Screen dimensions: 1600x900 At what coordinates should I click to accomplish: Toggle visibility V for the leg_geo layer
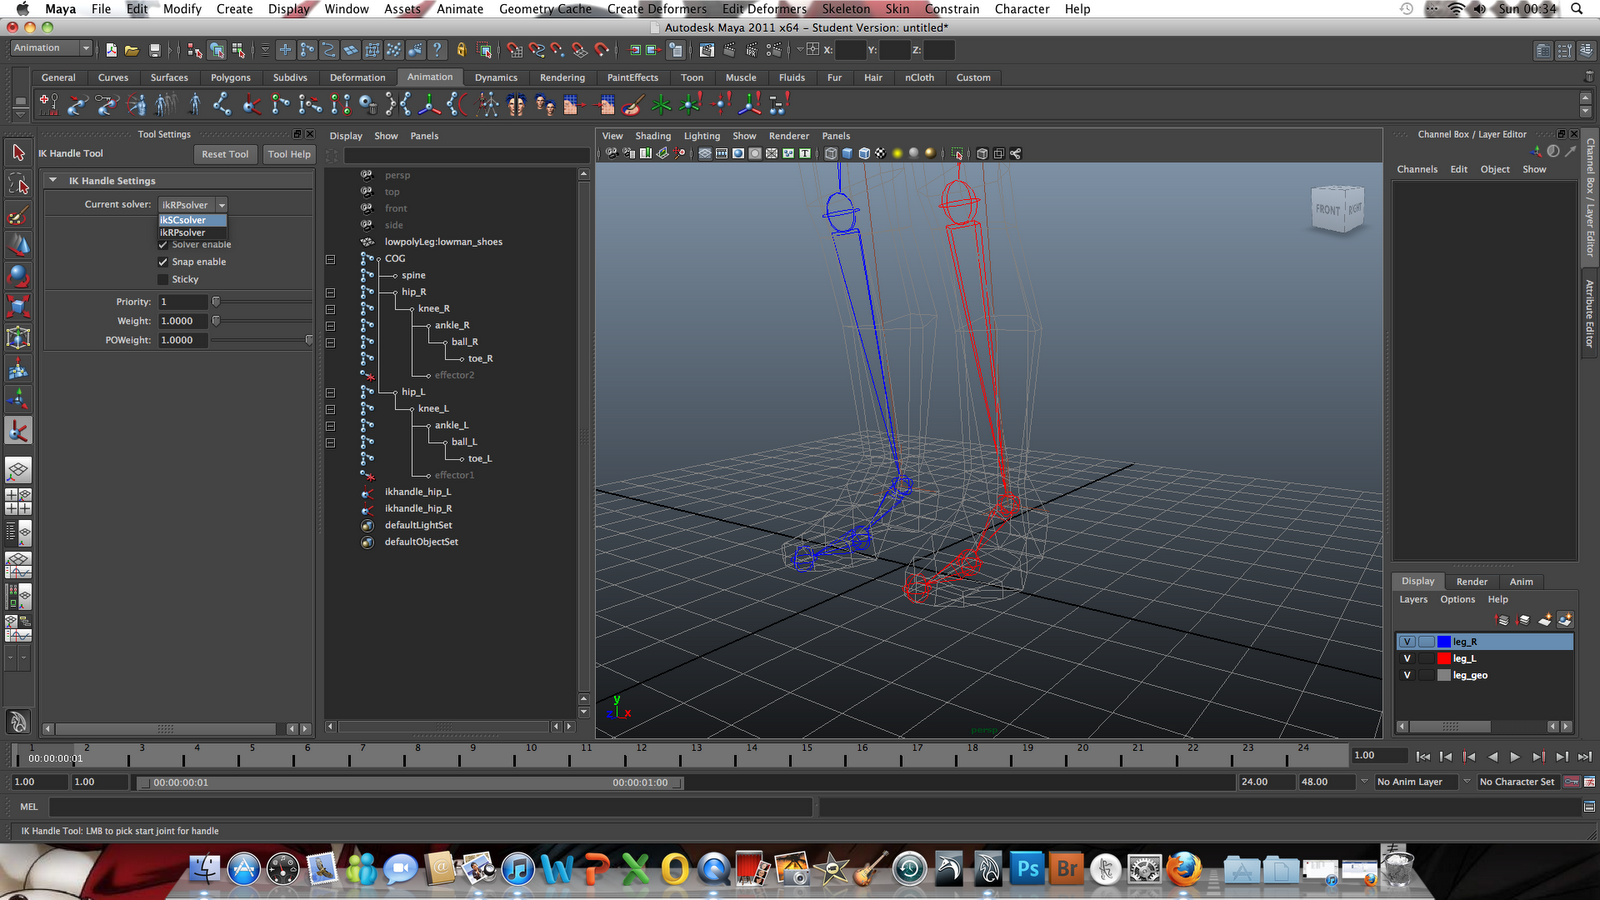coord(1407,675)
